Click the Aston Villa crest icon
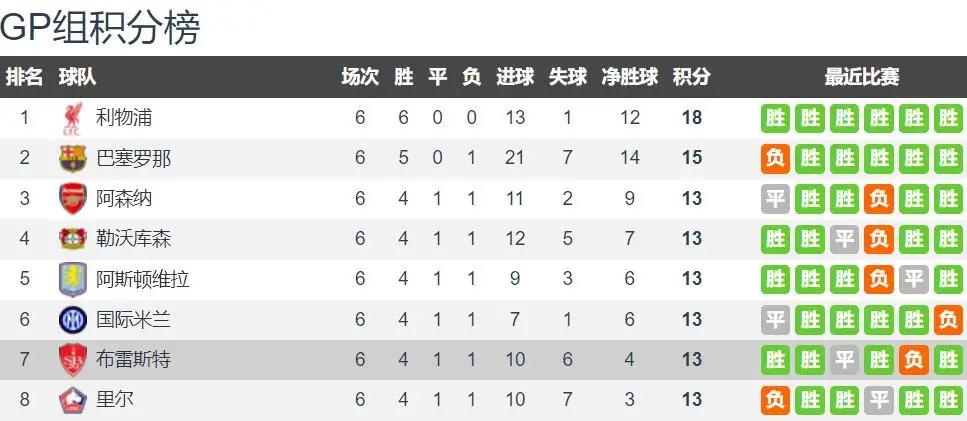 (72, 279)
